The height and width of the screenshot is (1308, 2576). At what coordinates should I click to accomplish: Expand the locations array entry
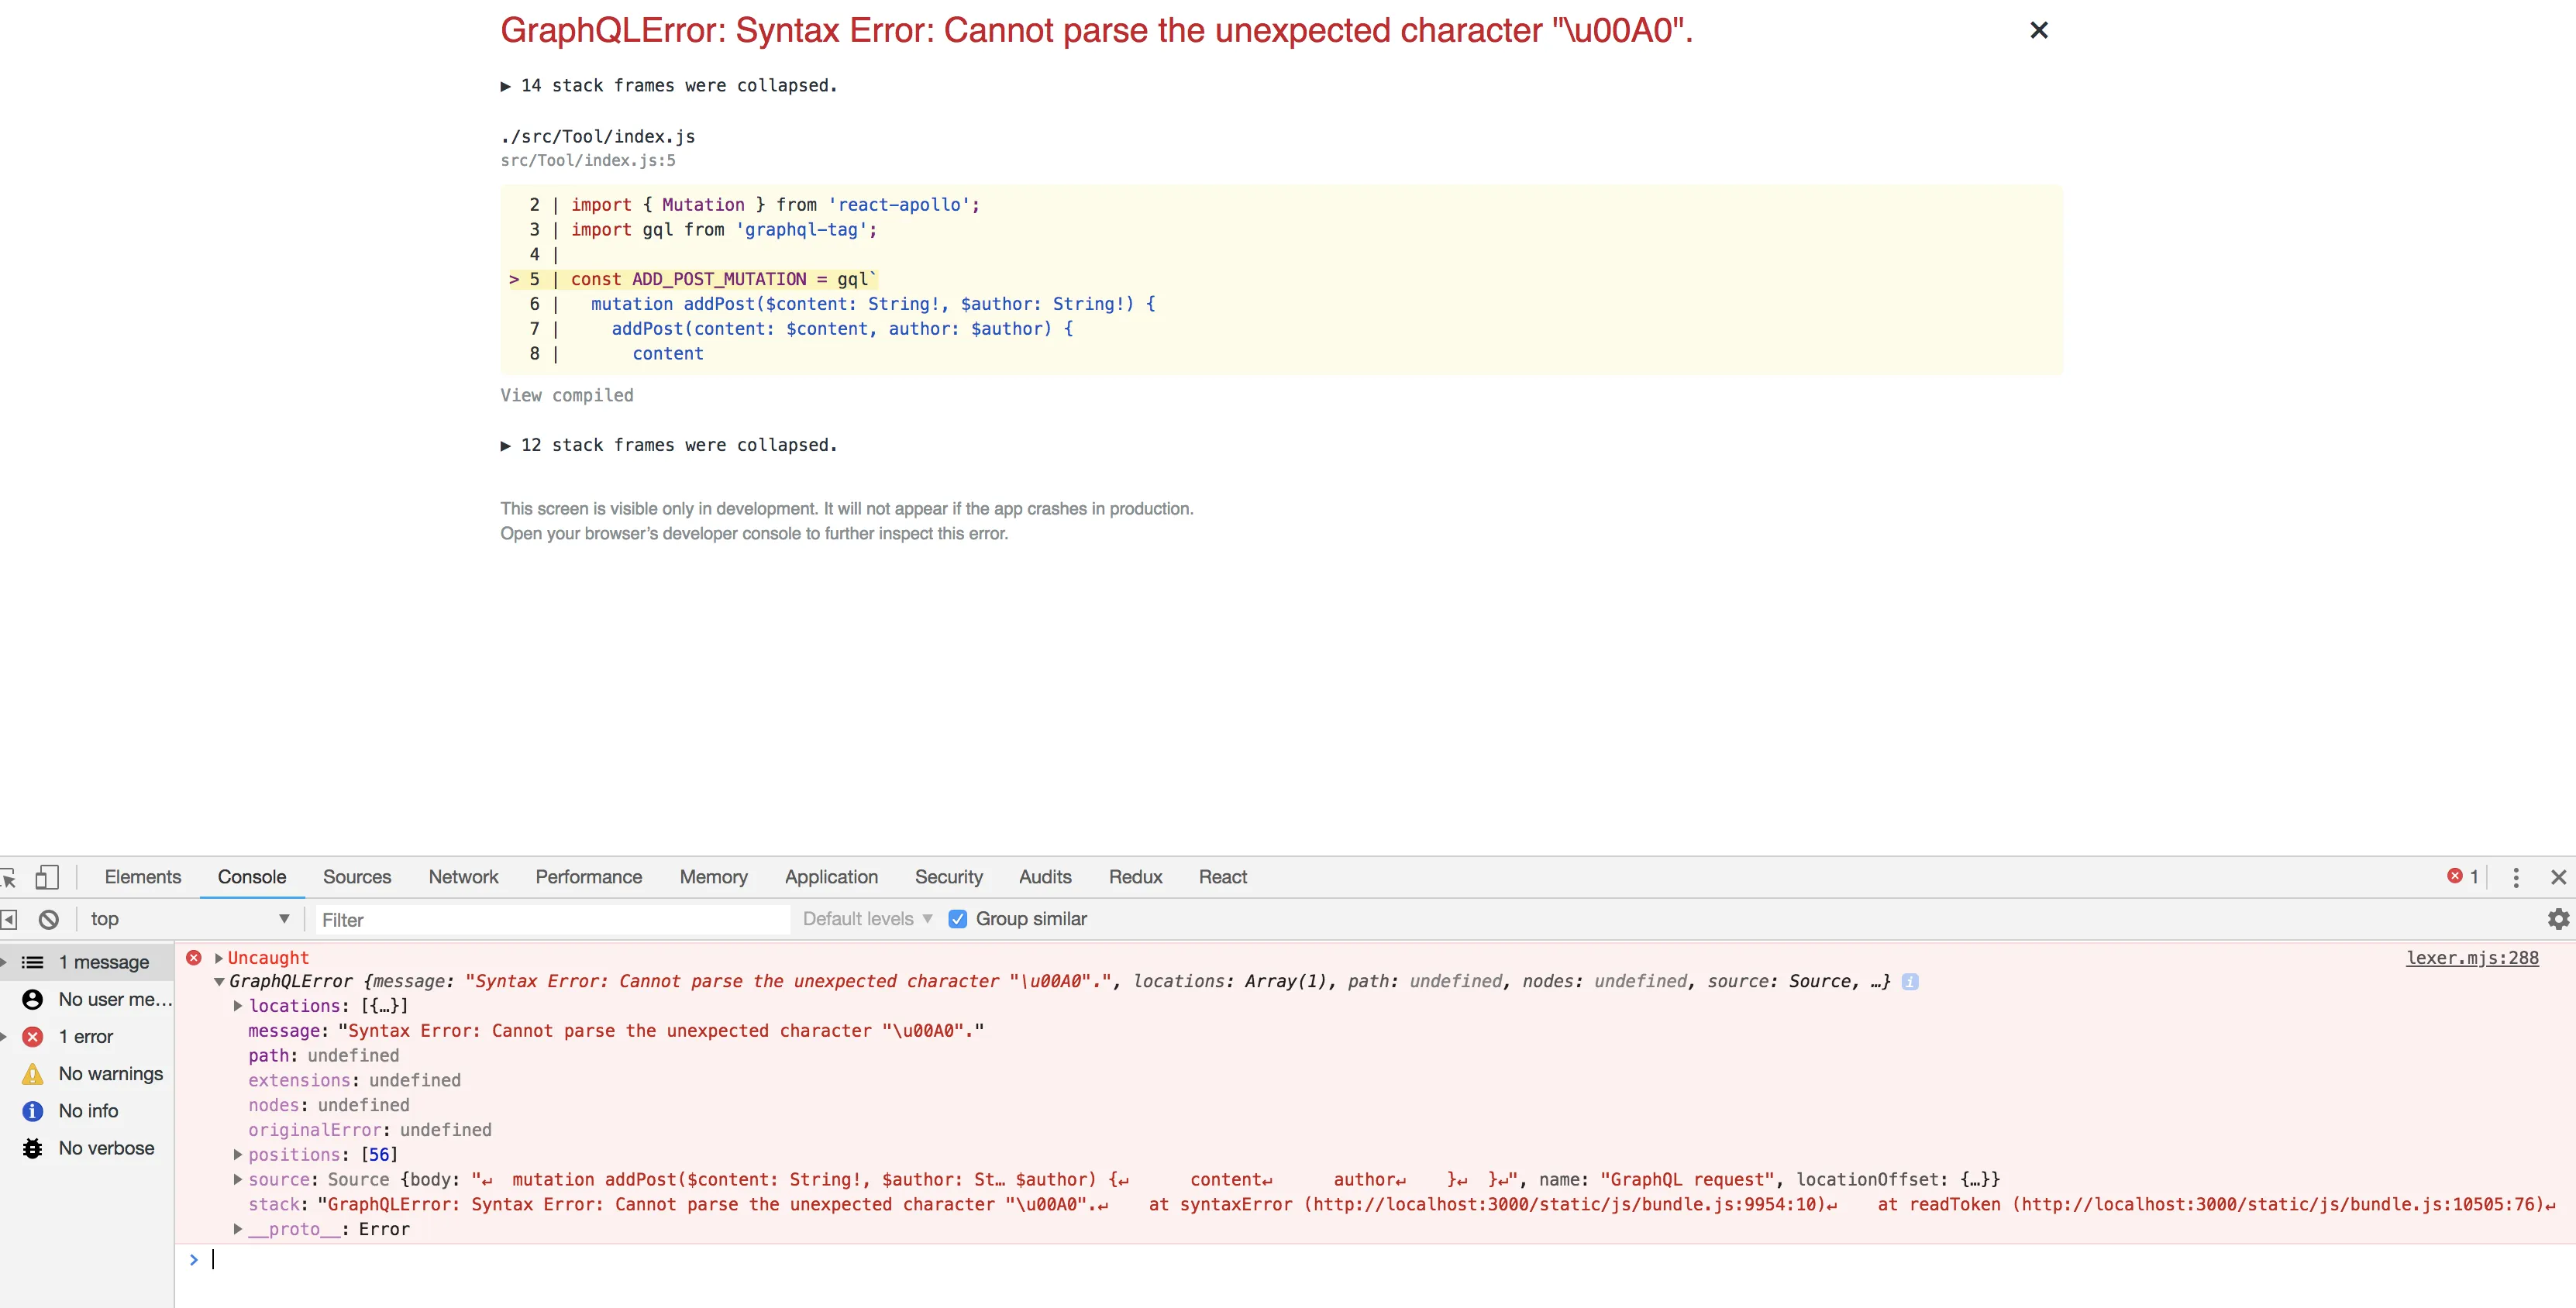[238, 1006]
